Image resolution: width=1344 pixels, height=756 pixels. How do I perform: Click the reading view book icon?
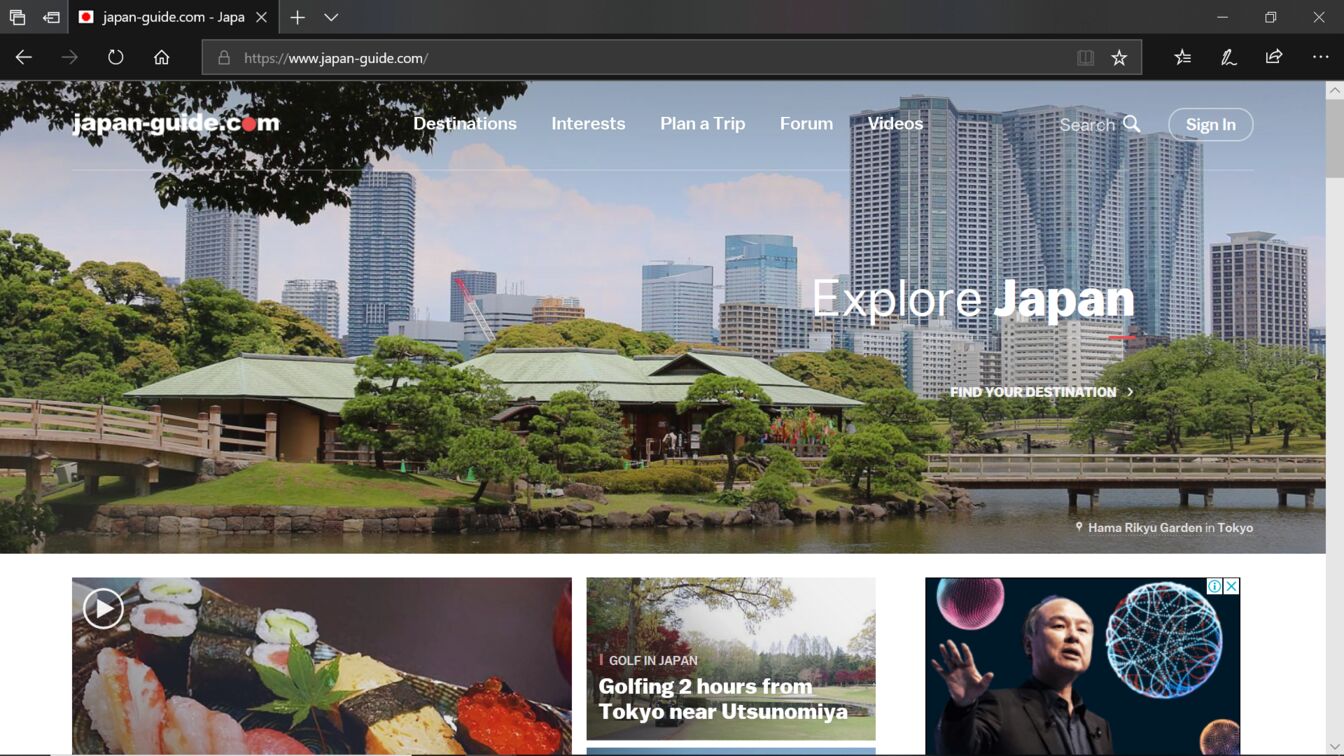[1085, 58]
